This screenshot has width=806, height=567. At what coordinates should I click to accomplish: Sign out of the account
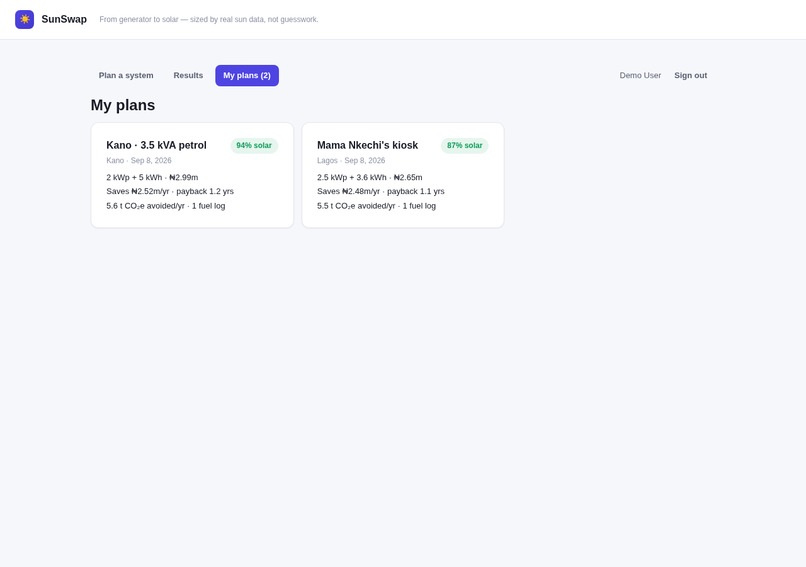[x=690, y=76]
